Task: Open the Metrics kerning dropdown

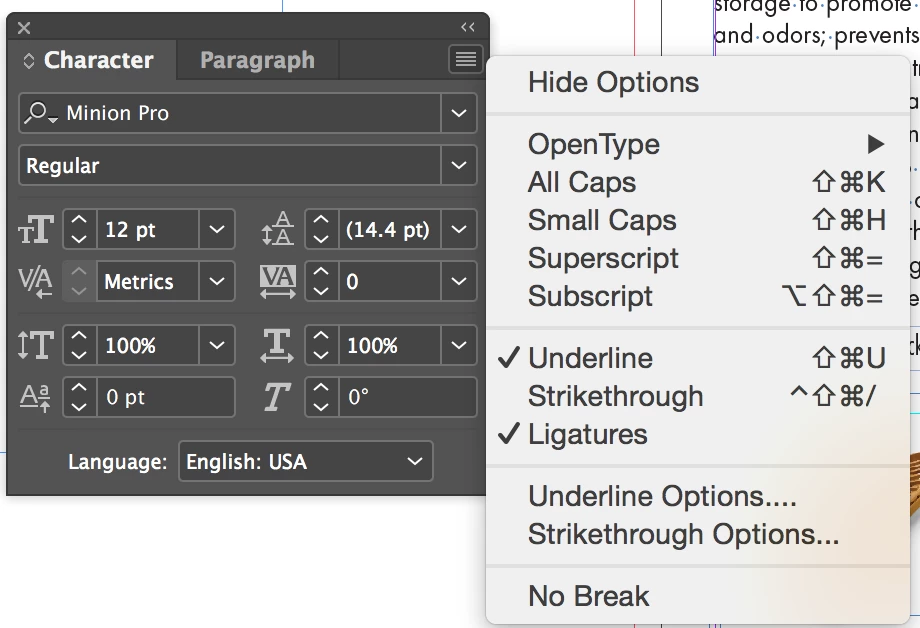Action: (x=217, y=281)
